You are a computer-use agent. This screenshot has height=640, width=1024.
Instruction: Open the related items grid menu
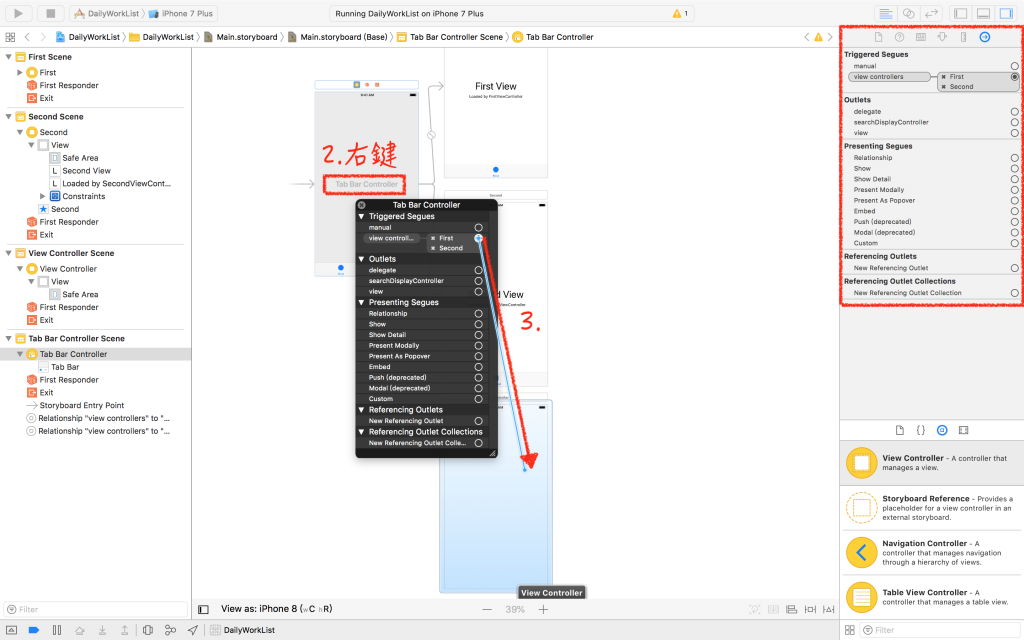(10, 37)
